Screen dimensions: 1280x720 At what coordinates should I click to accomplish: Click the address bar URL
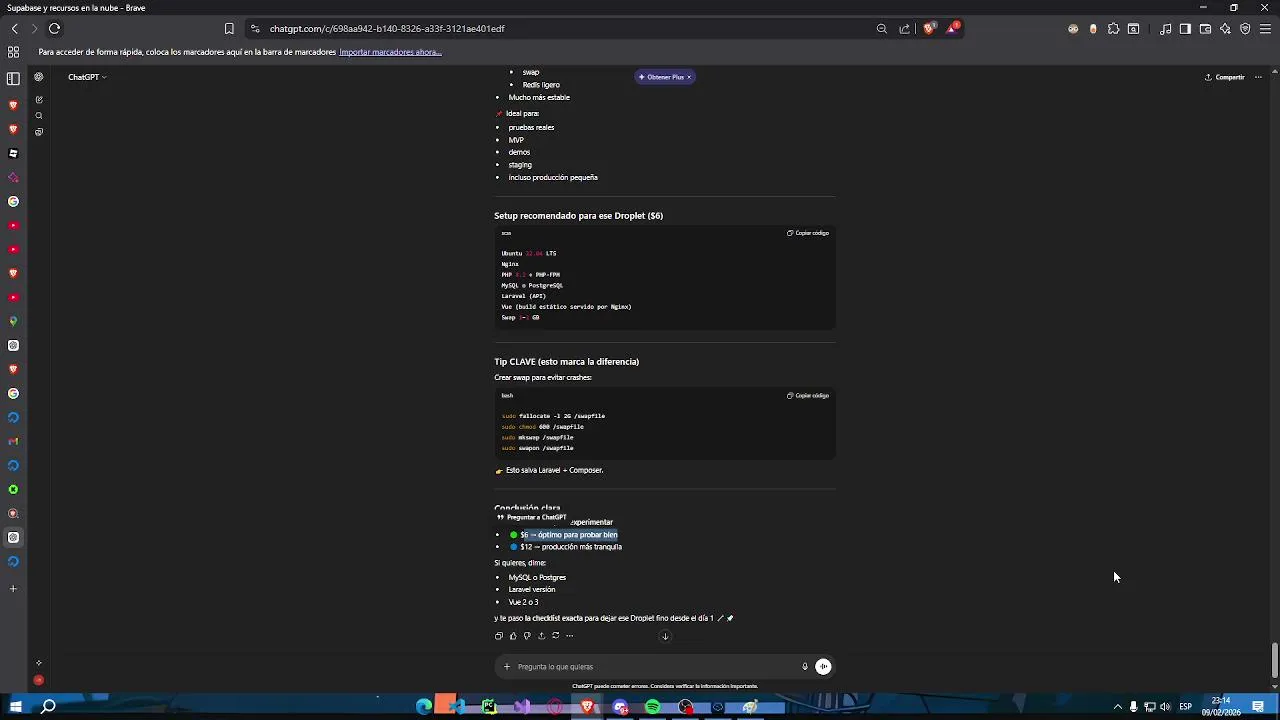(x=387, y=29)
